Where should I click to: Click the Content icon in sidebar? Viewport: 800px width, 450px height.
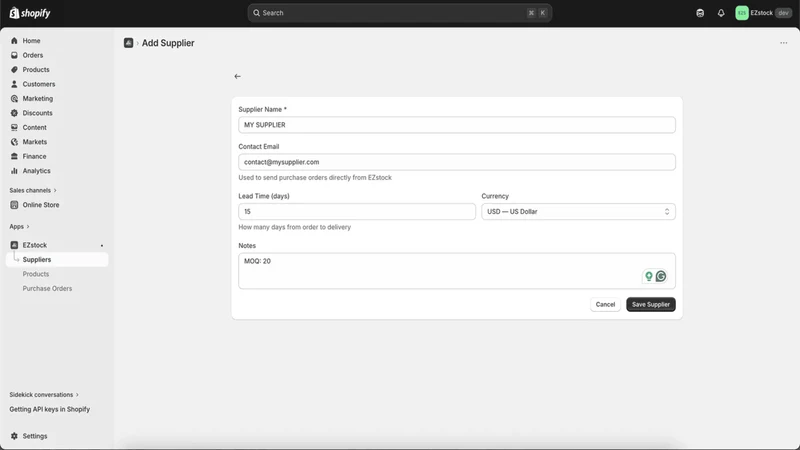(14, 128)
